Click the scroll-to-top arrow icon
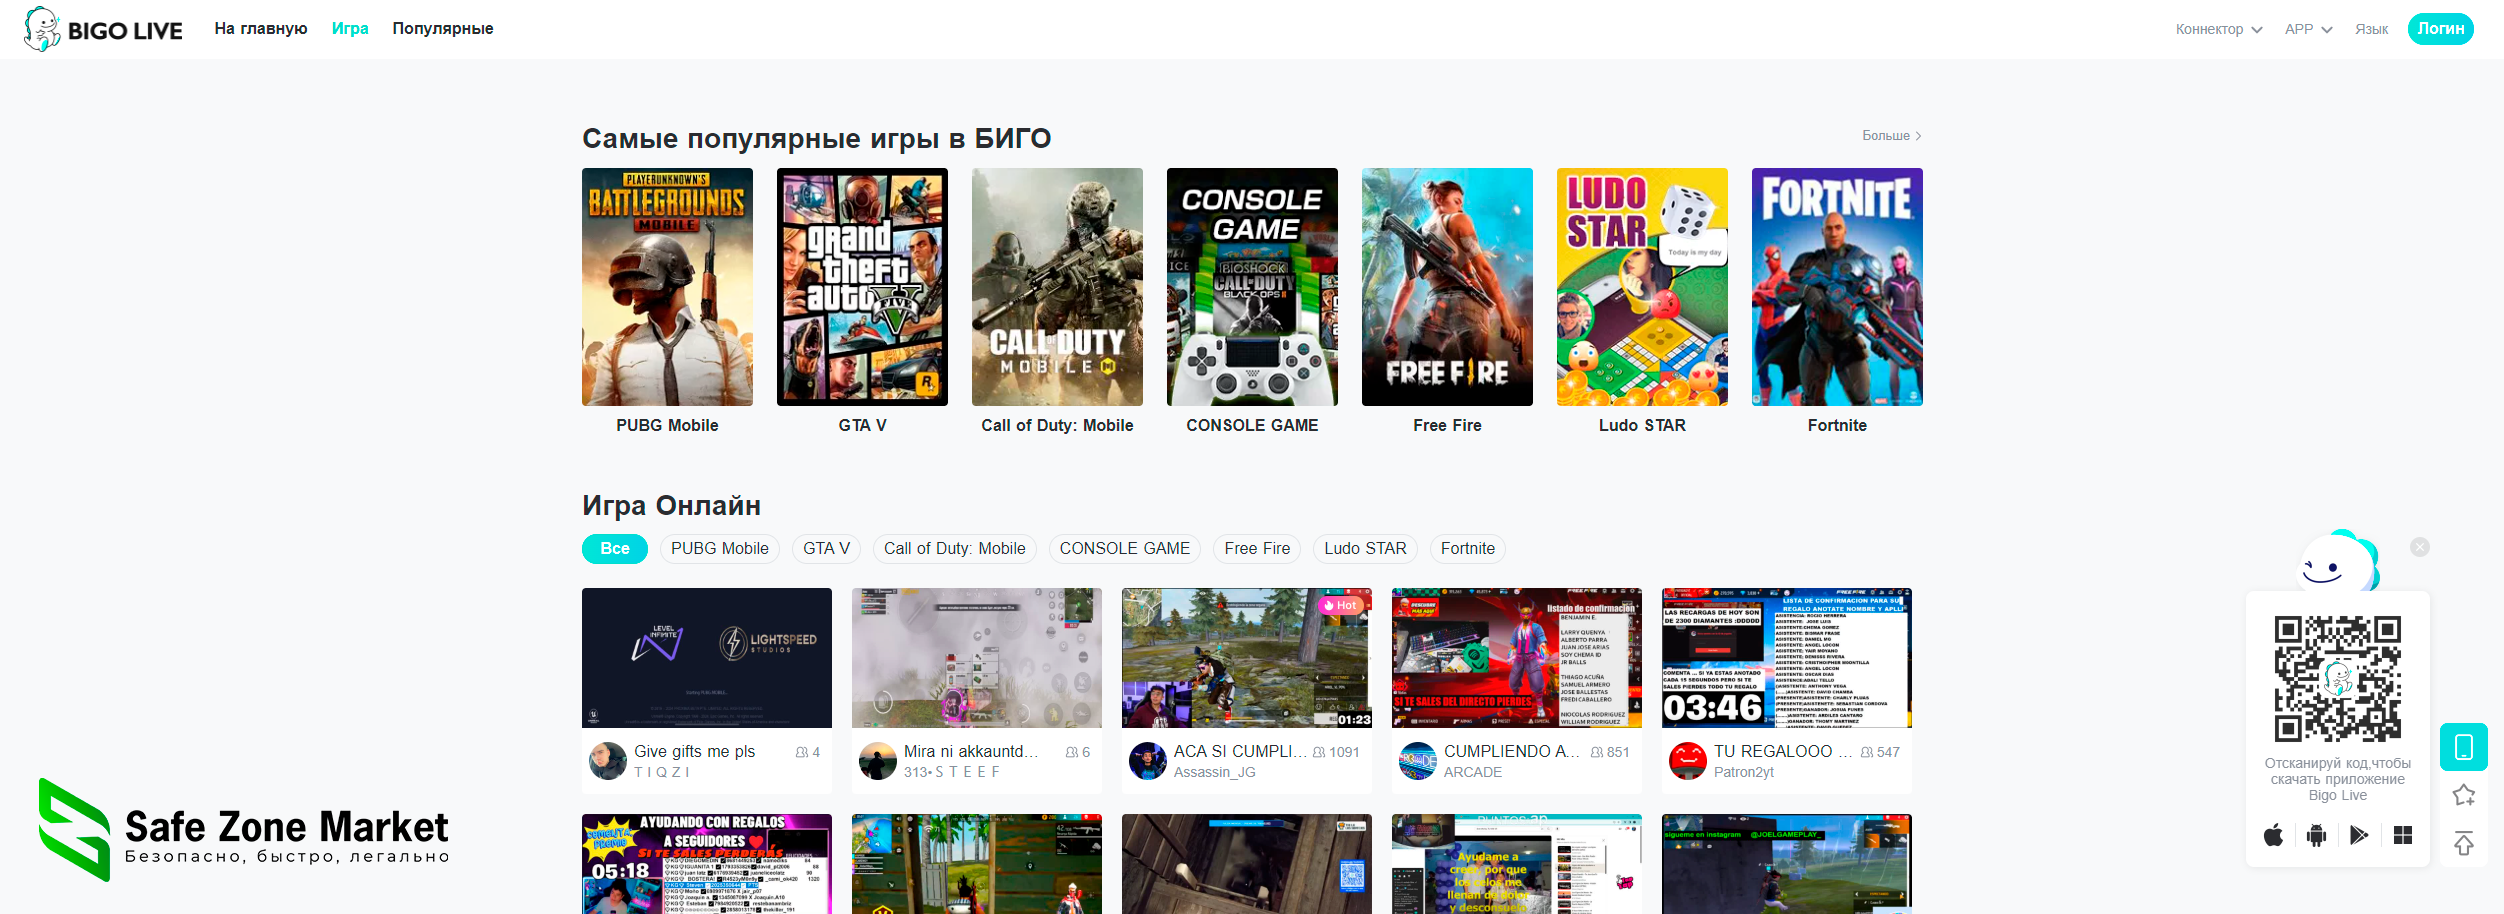 click(x=2463, y=843)
